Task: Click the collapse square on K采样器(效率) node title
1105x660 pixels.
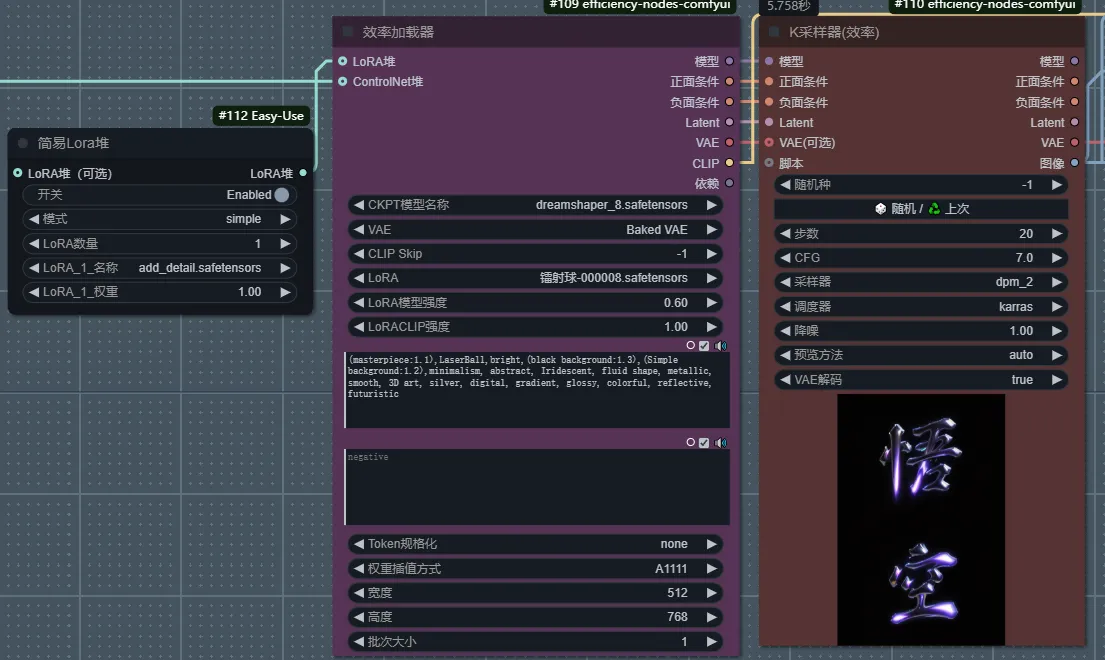Action: (x=774, y=32)
